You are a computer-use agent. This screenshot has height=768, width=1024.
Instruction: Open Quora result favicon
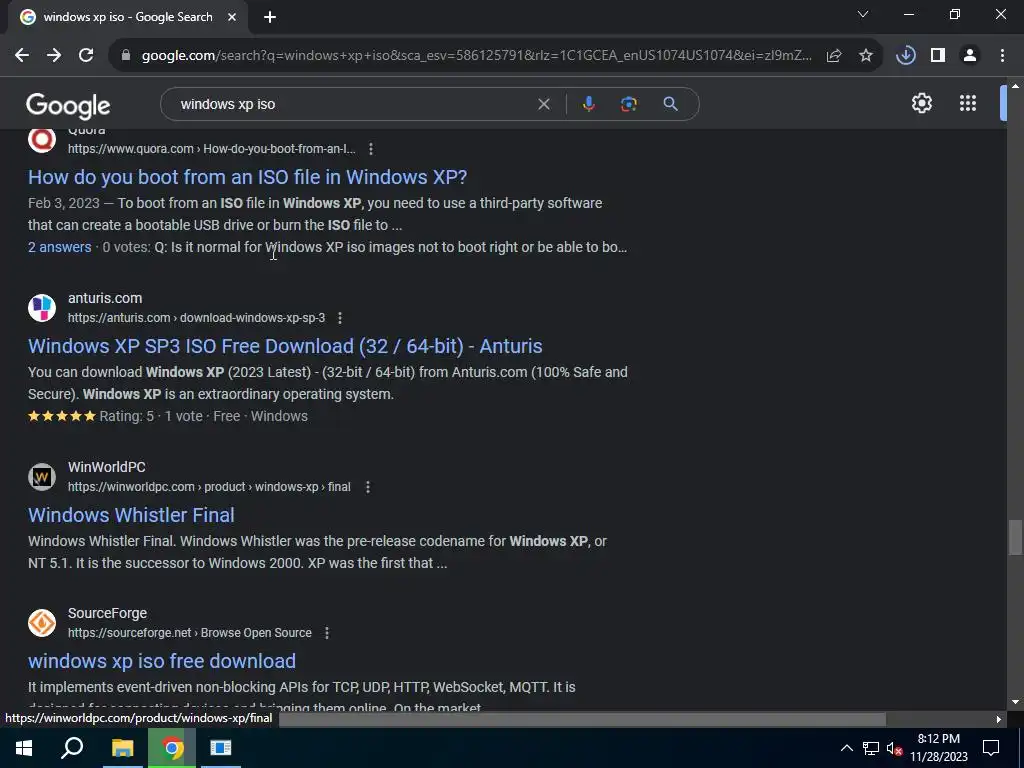(42, 140)
